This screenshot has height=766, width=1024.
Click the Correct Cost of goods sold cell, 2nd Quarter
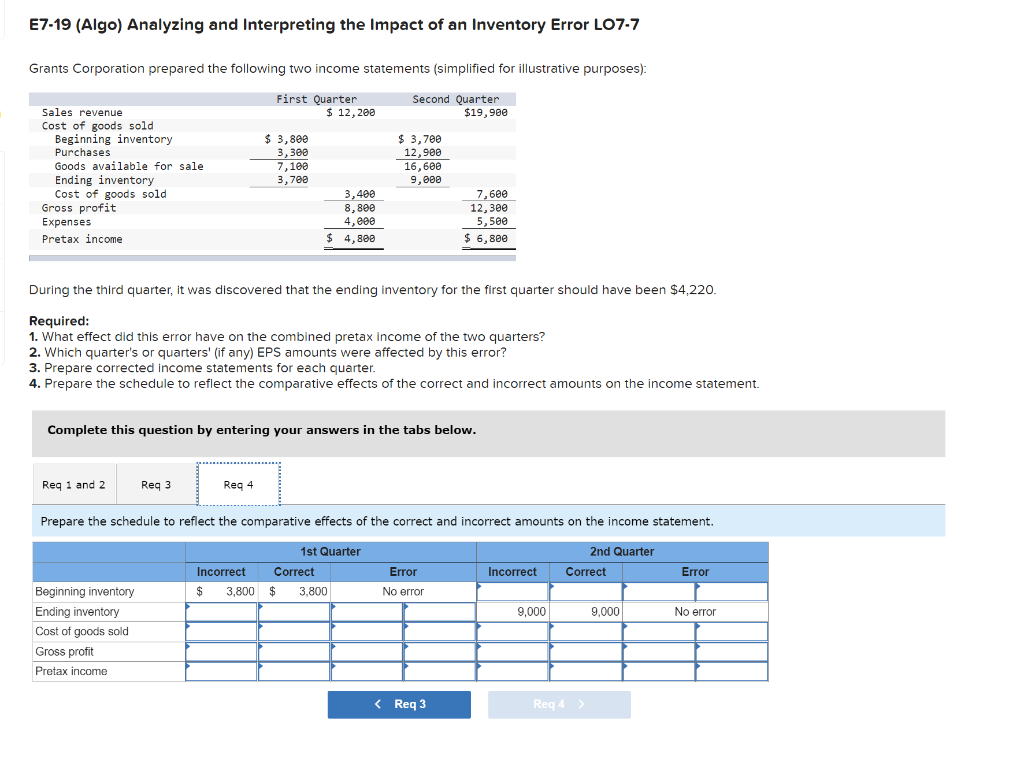pos(586,631)
